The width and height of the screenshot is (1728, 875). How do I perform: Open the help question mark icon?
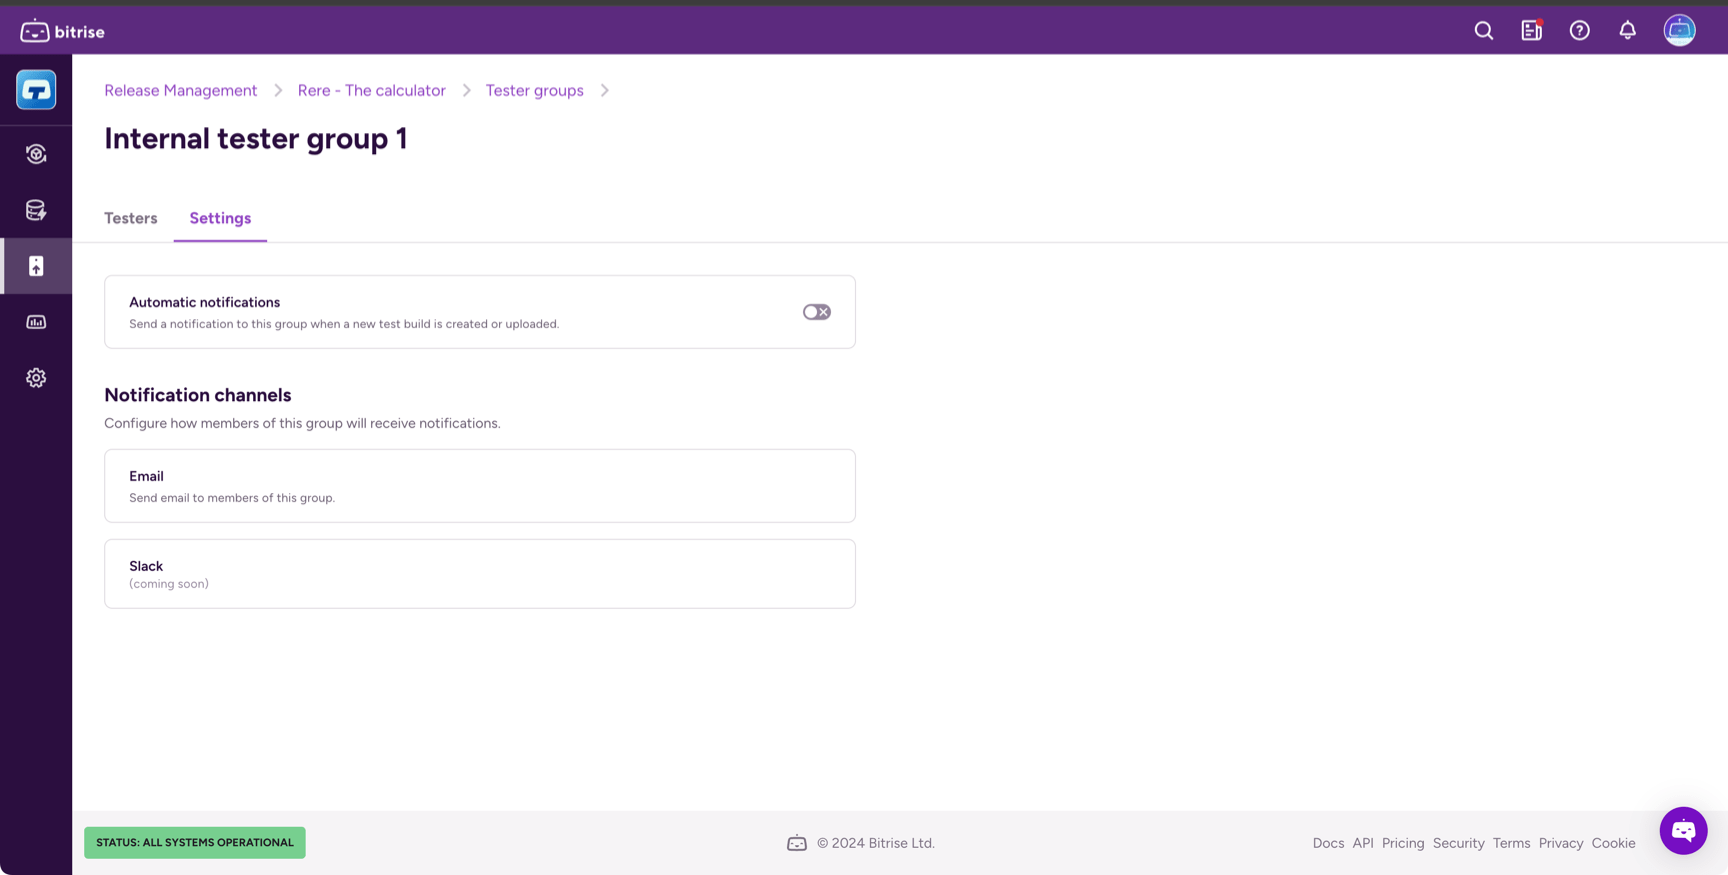coord(1580,31)
